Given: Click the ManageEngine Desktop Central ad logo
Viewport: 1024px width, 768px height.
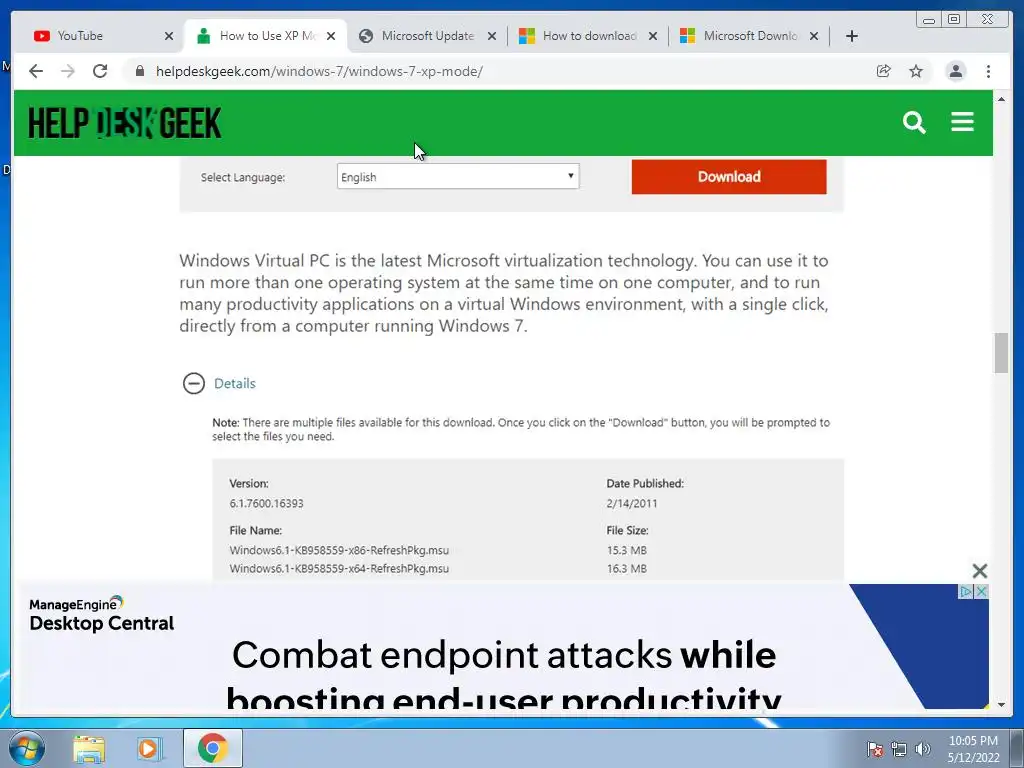Looking at the screenshot, I should click(x=101, y=614).
